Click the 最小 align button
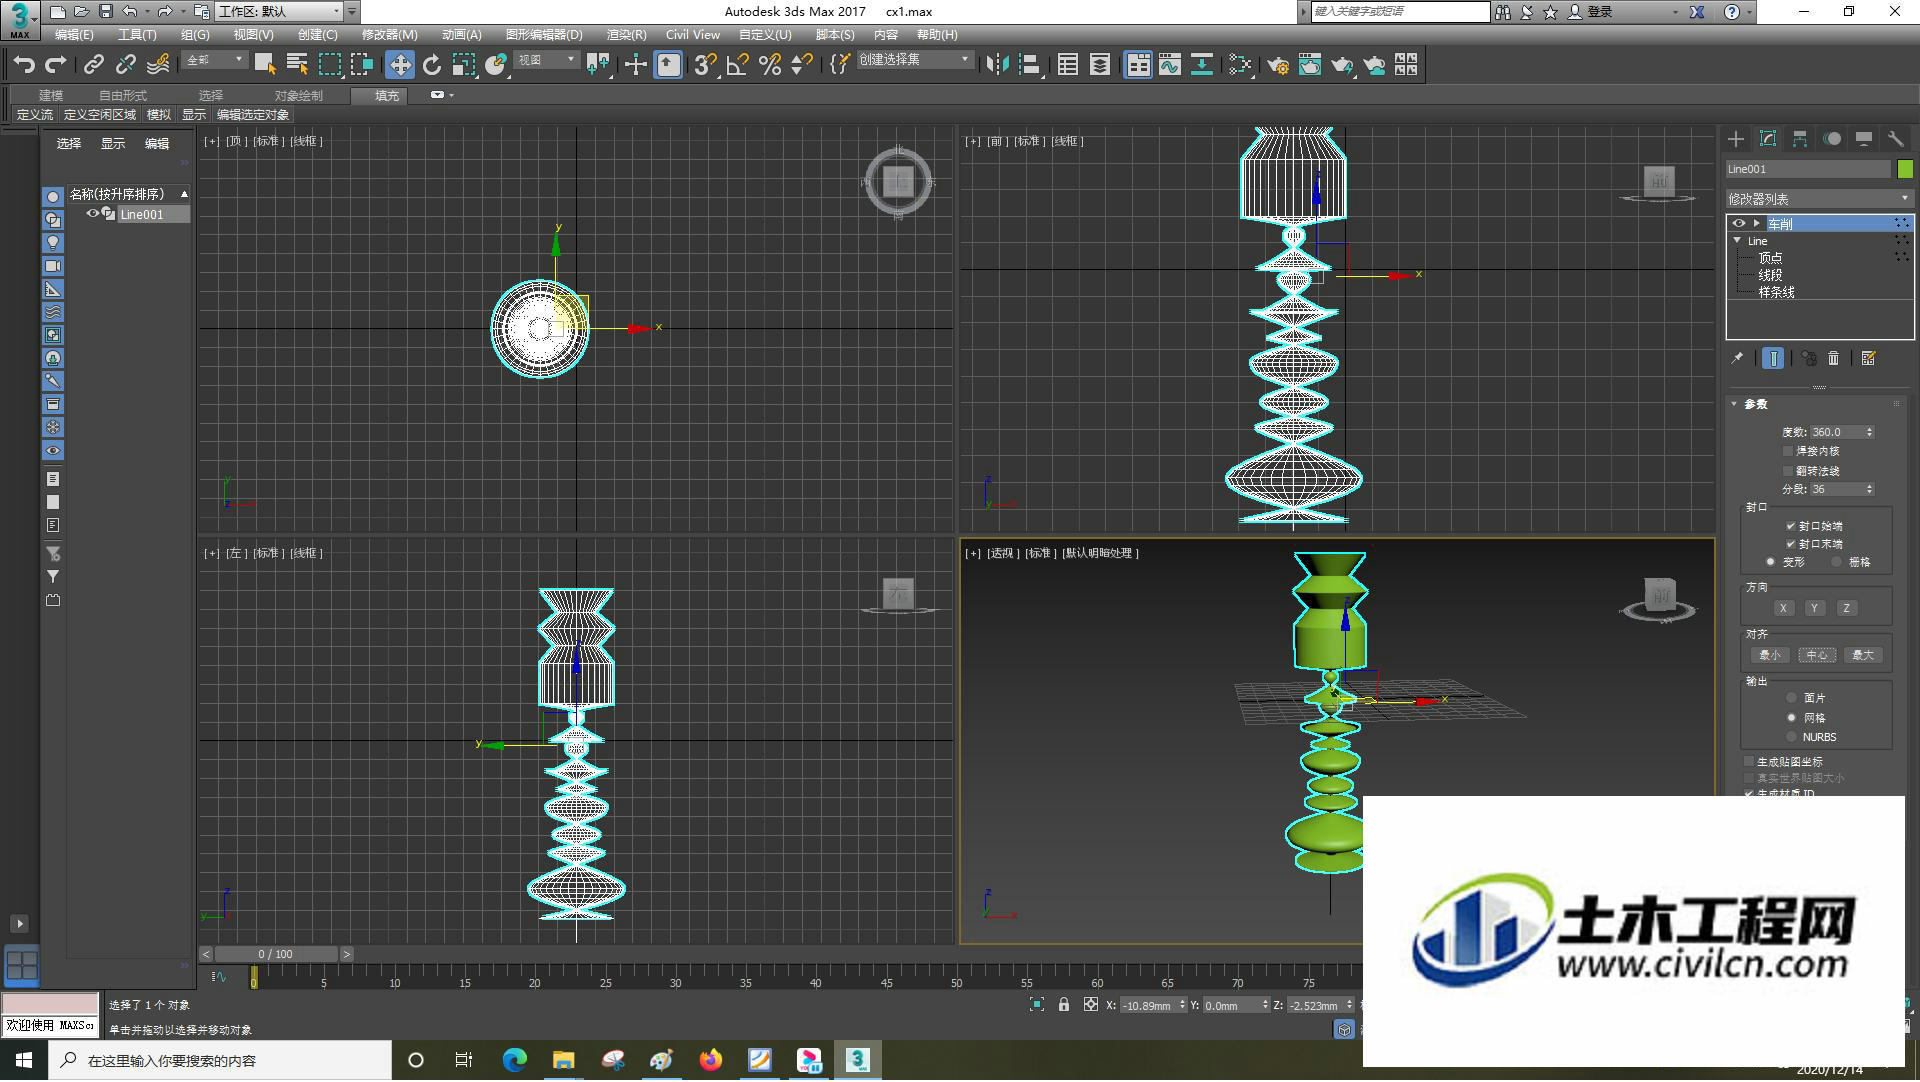 coord(1769,655)
